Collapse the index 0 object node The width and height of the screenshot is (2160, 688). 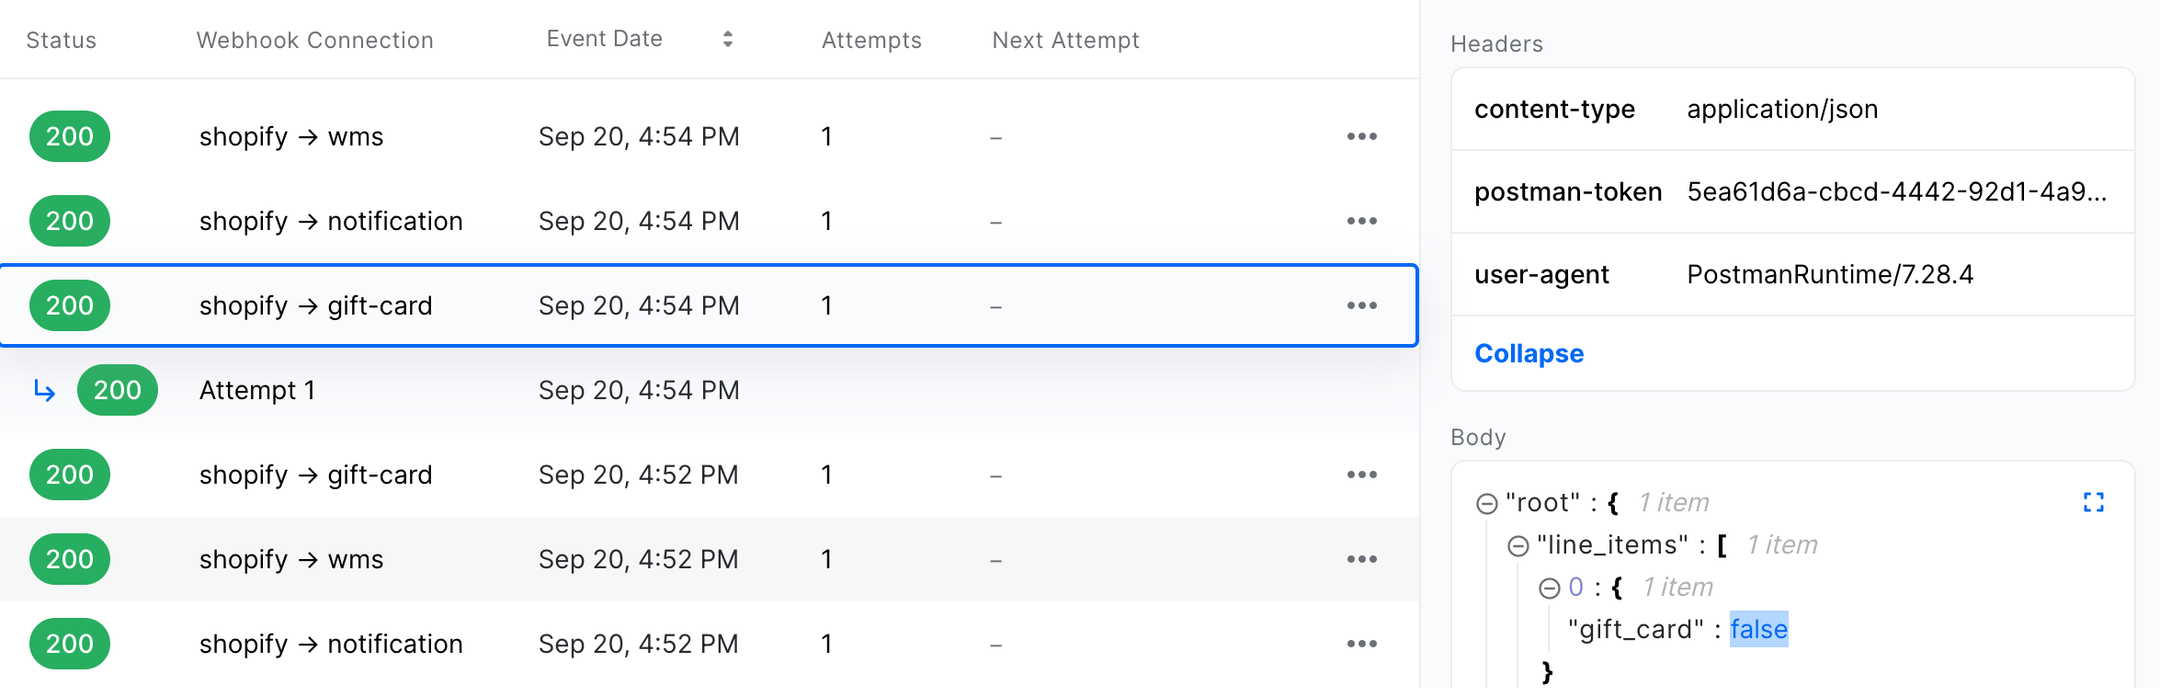click(1549, 588)
